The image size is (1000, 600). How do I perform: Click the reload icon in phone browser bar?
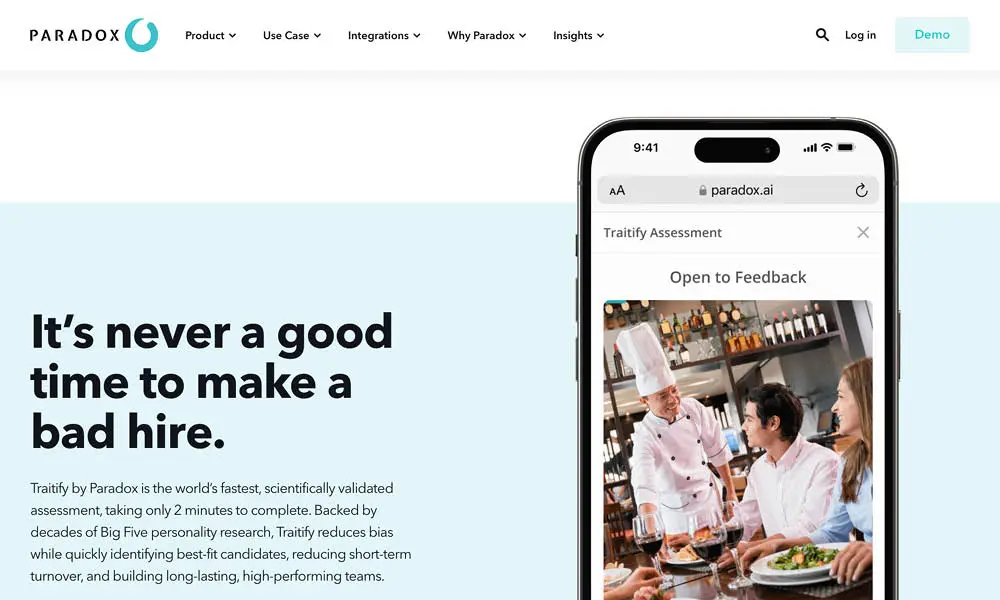tap(861, 190)
